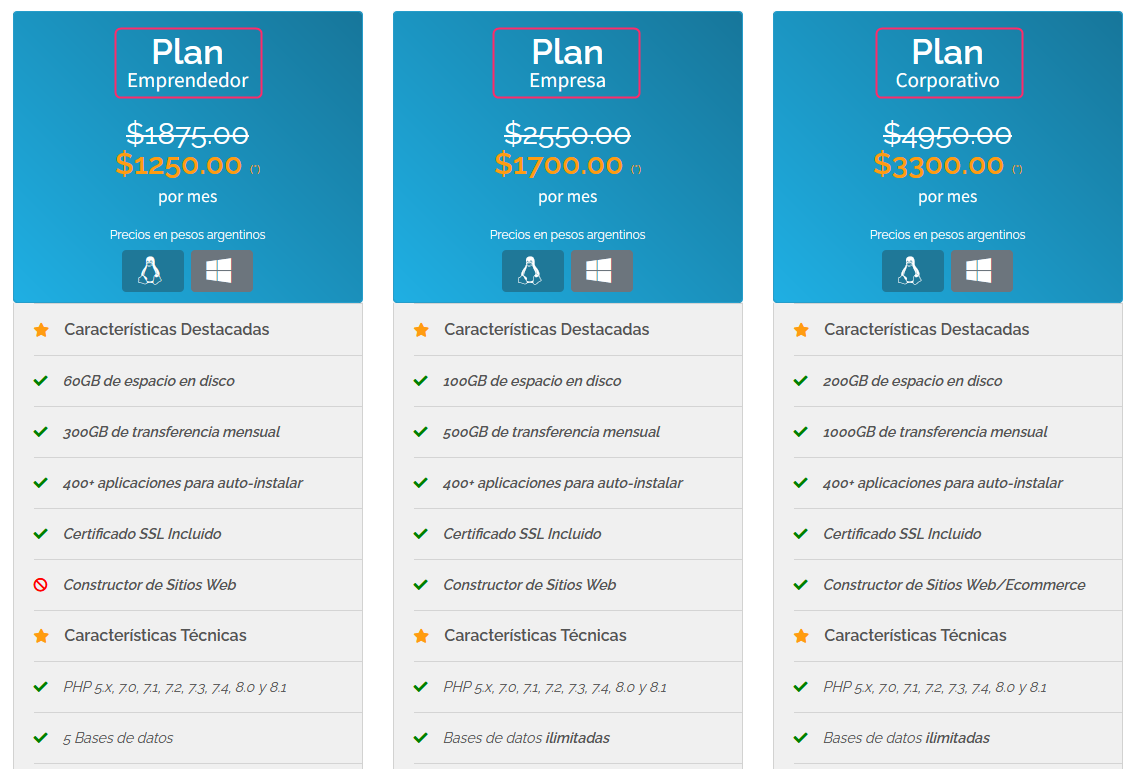Click the star beside Corporativo Características Técnicas
This screenshot has height=769, width=1135.
click(x=801, y=636)
